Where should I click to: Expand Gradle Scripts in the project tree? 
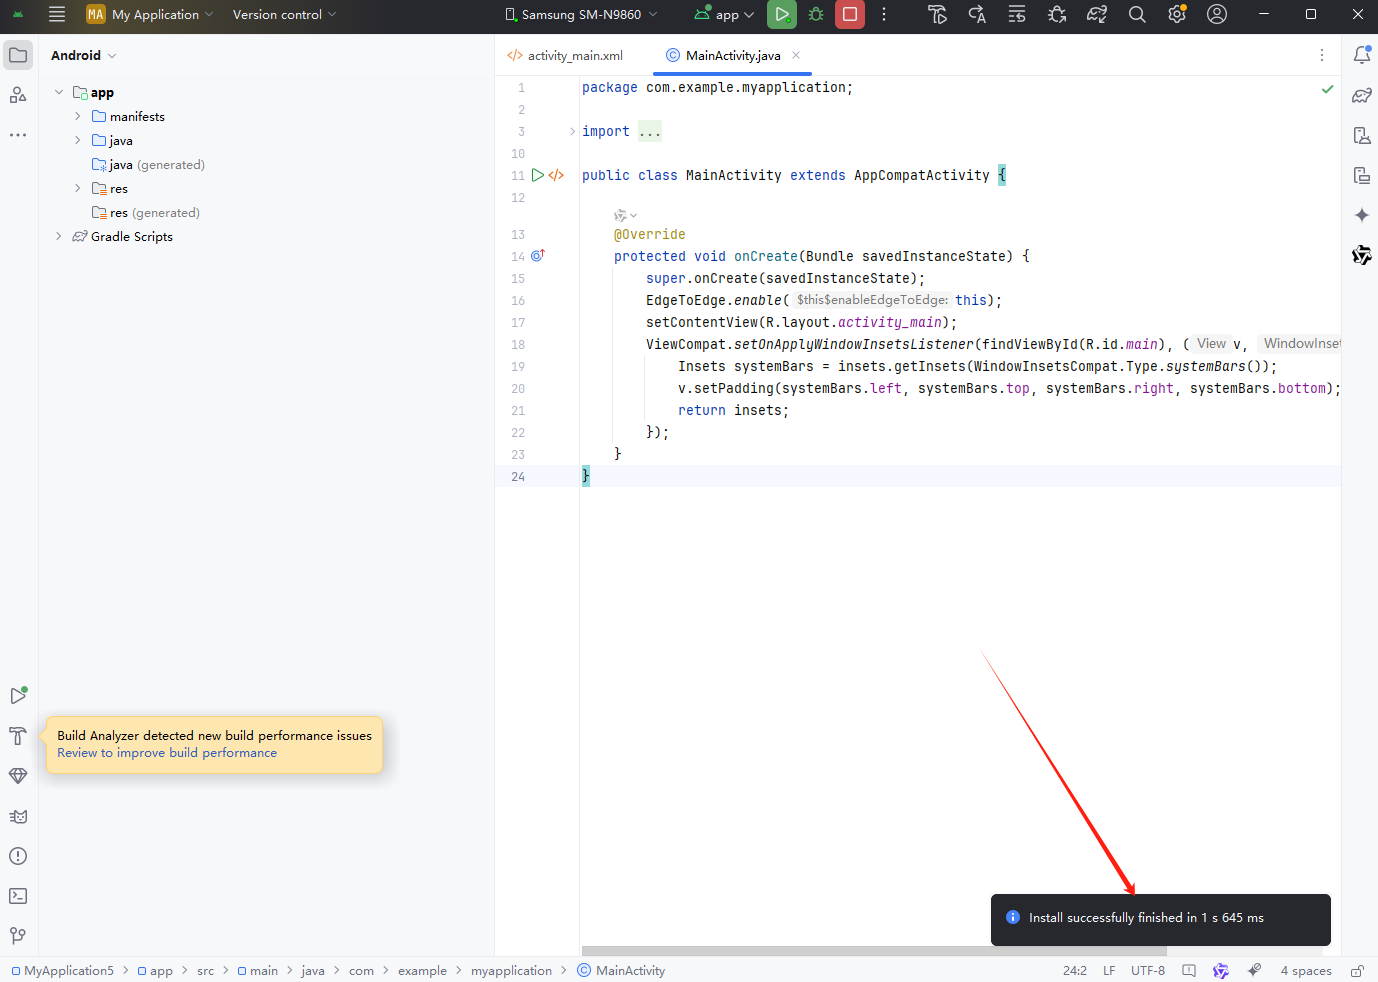click(x=58, y=236)
